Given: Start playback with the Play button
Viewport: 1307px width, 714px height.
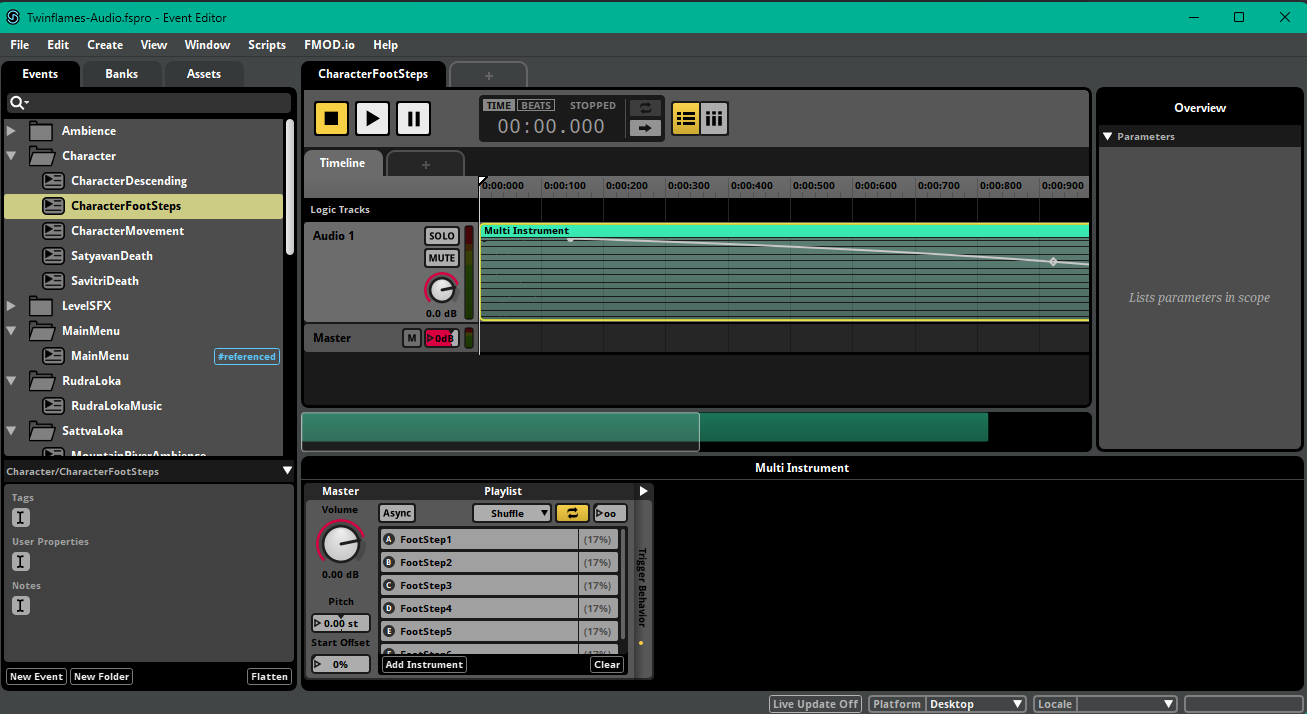Looking at the screenshot, I should pyautogui.click(x=372, y=118).
